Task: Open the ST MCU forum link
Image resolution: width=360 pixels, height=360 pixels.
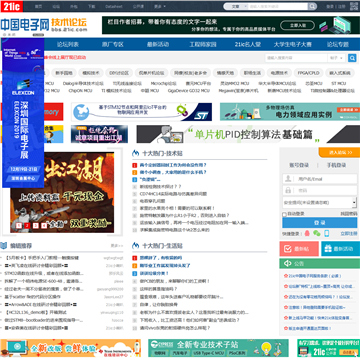Action: pos(338,83)
